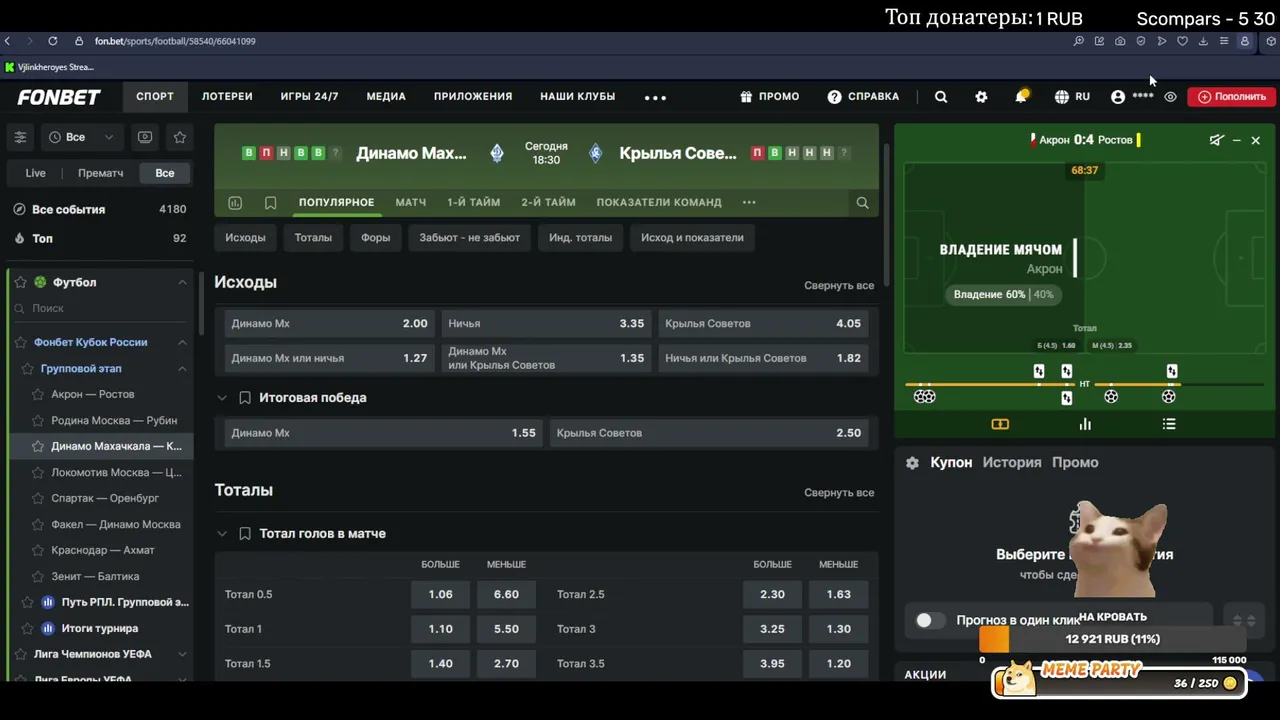This screenshot has height=720, width=1280.
Task: Mute the Акрон–Ростов match widget sound
Action: [1216, 140]
